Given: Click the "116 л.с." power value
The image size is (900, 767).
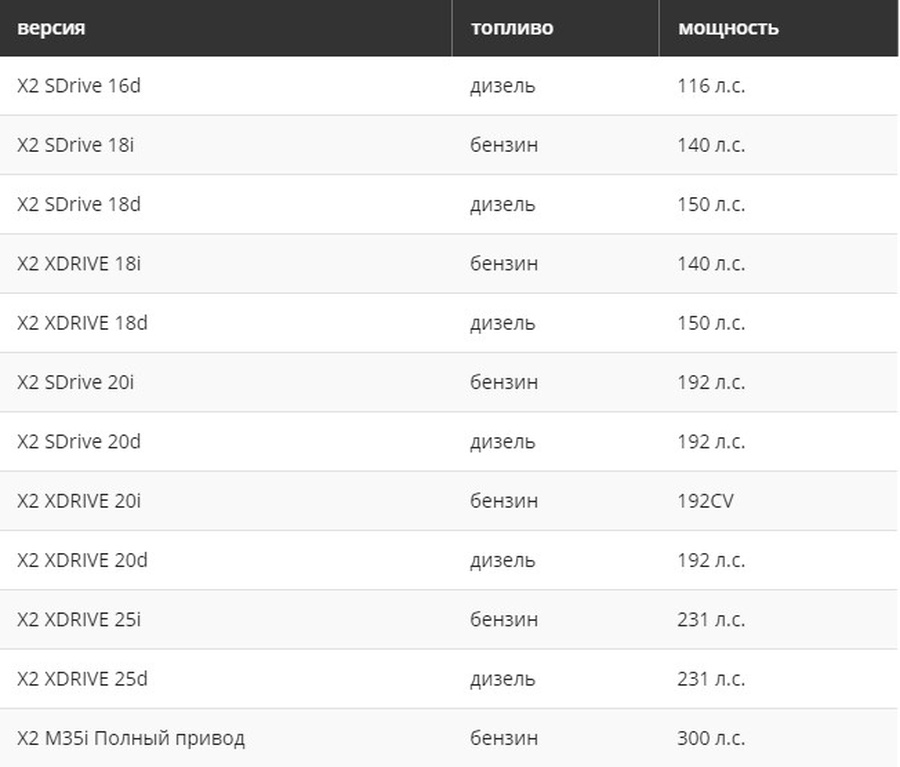Looking at the screenshot, I should 711,86.
